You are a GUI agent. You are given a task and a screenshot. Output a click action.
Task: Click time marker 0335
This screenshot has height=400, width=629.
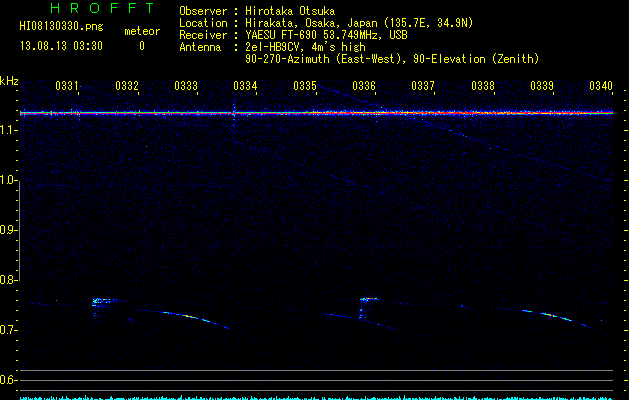tap(305, 86)
